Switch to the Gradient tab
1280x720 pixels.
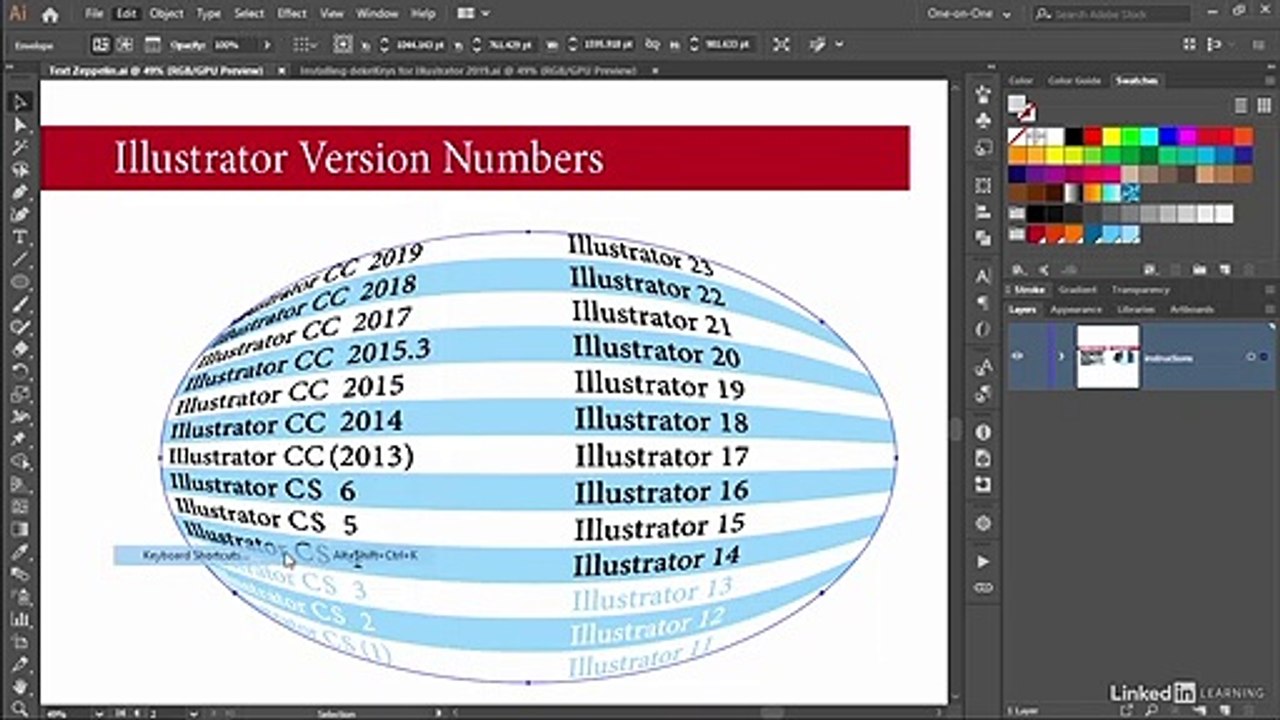pos(1077,290)
